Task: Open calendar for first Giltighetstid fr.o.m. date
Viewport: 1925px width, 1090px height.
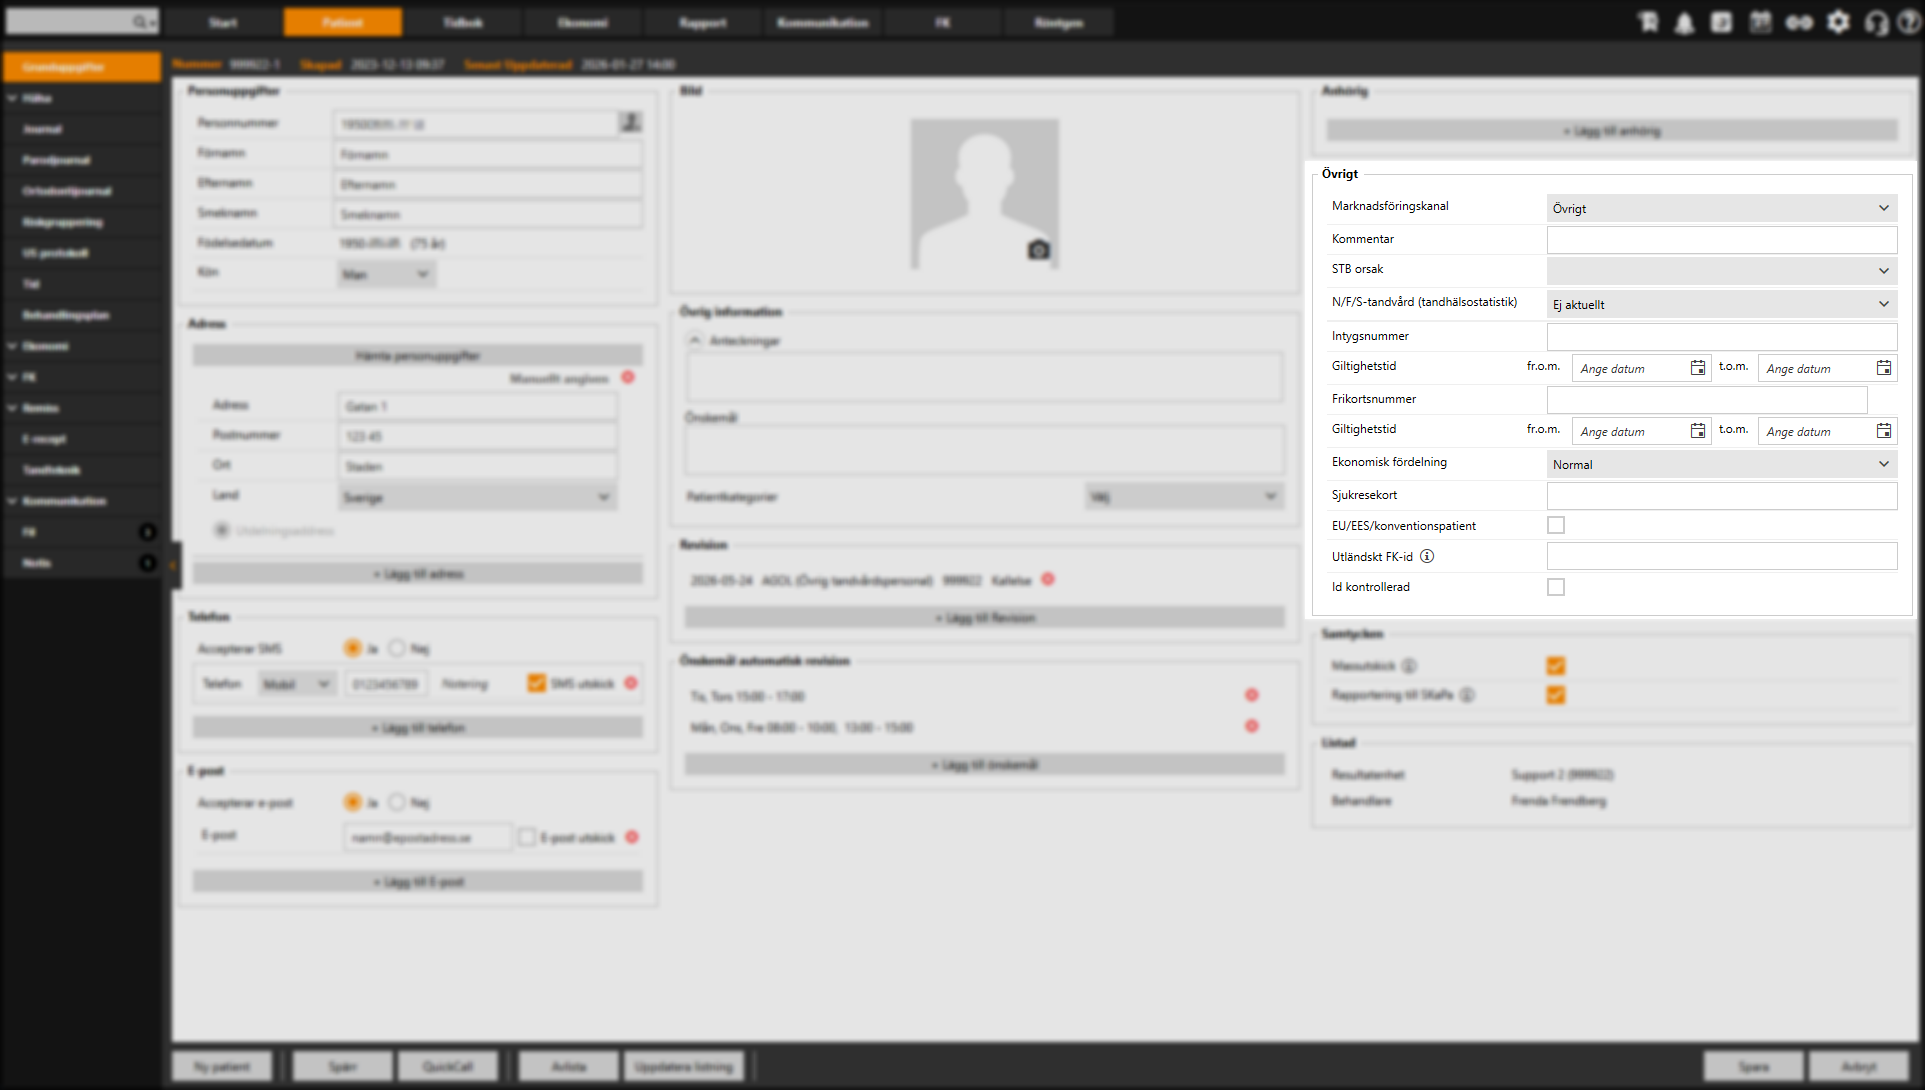Action: tap(1697, 368)
